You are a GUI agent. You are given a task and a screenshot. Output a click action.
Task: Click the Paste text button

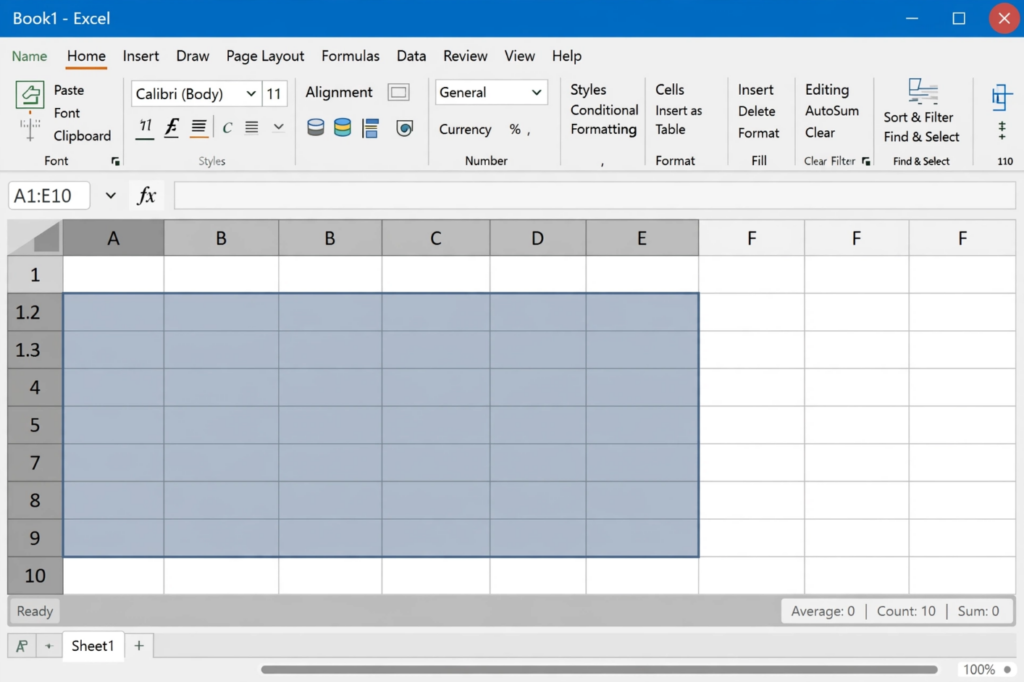pos(69,90)
